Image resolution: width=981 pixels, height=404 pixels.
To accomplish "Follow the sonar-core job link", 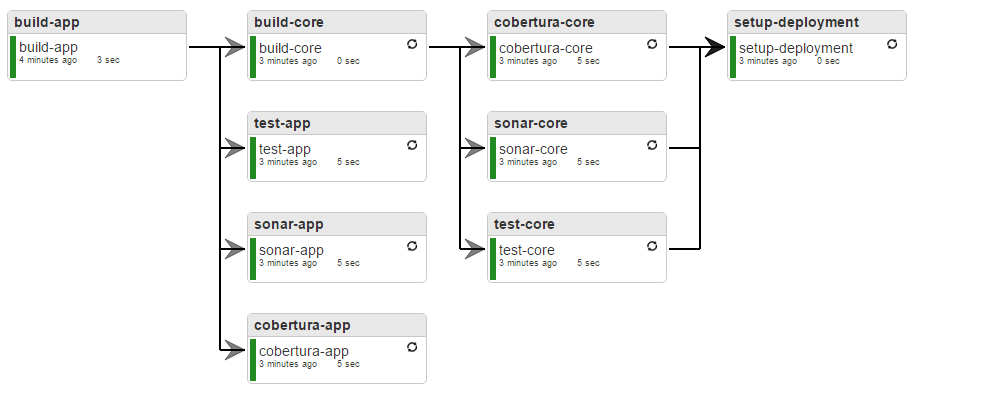I will point(533,149).
